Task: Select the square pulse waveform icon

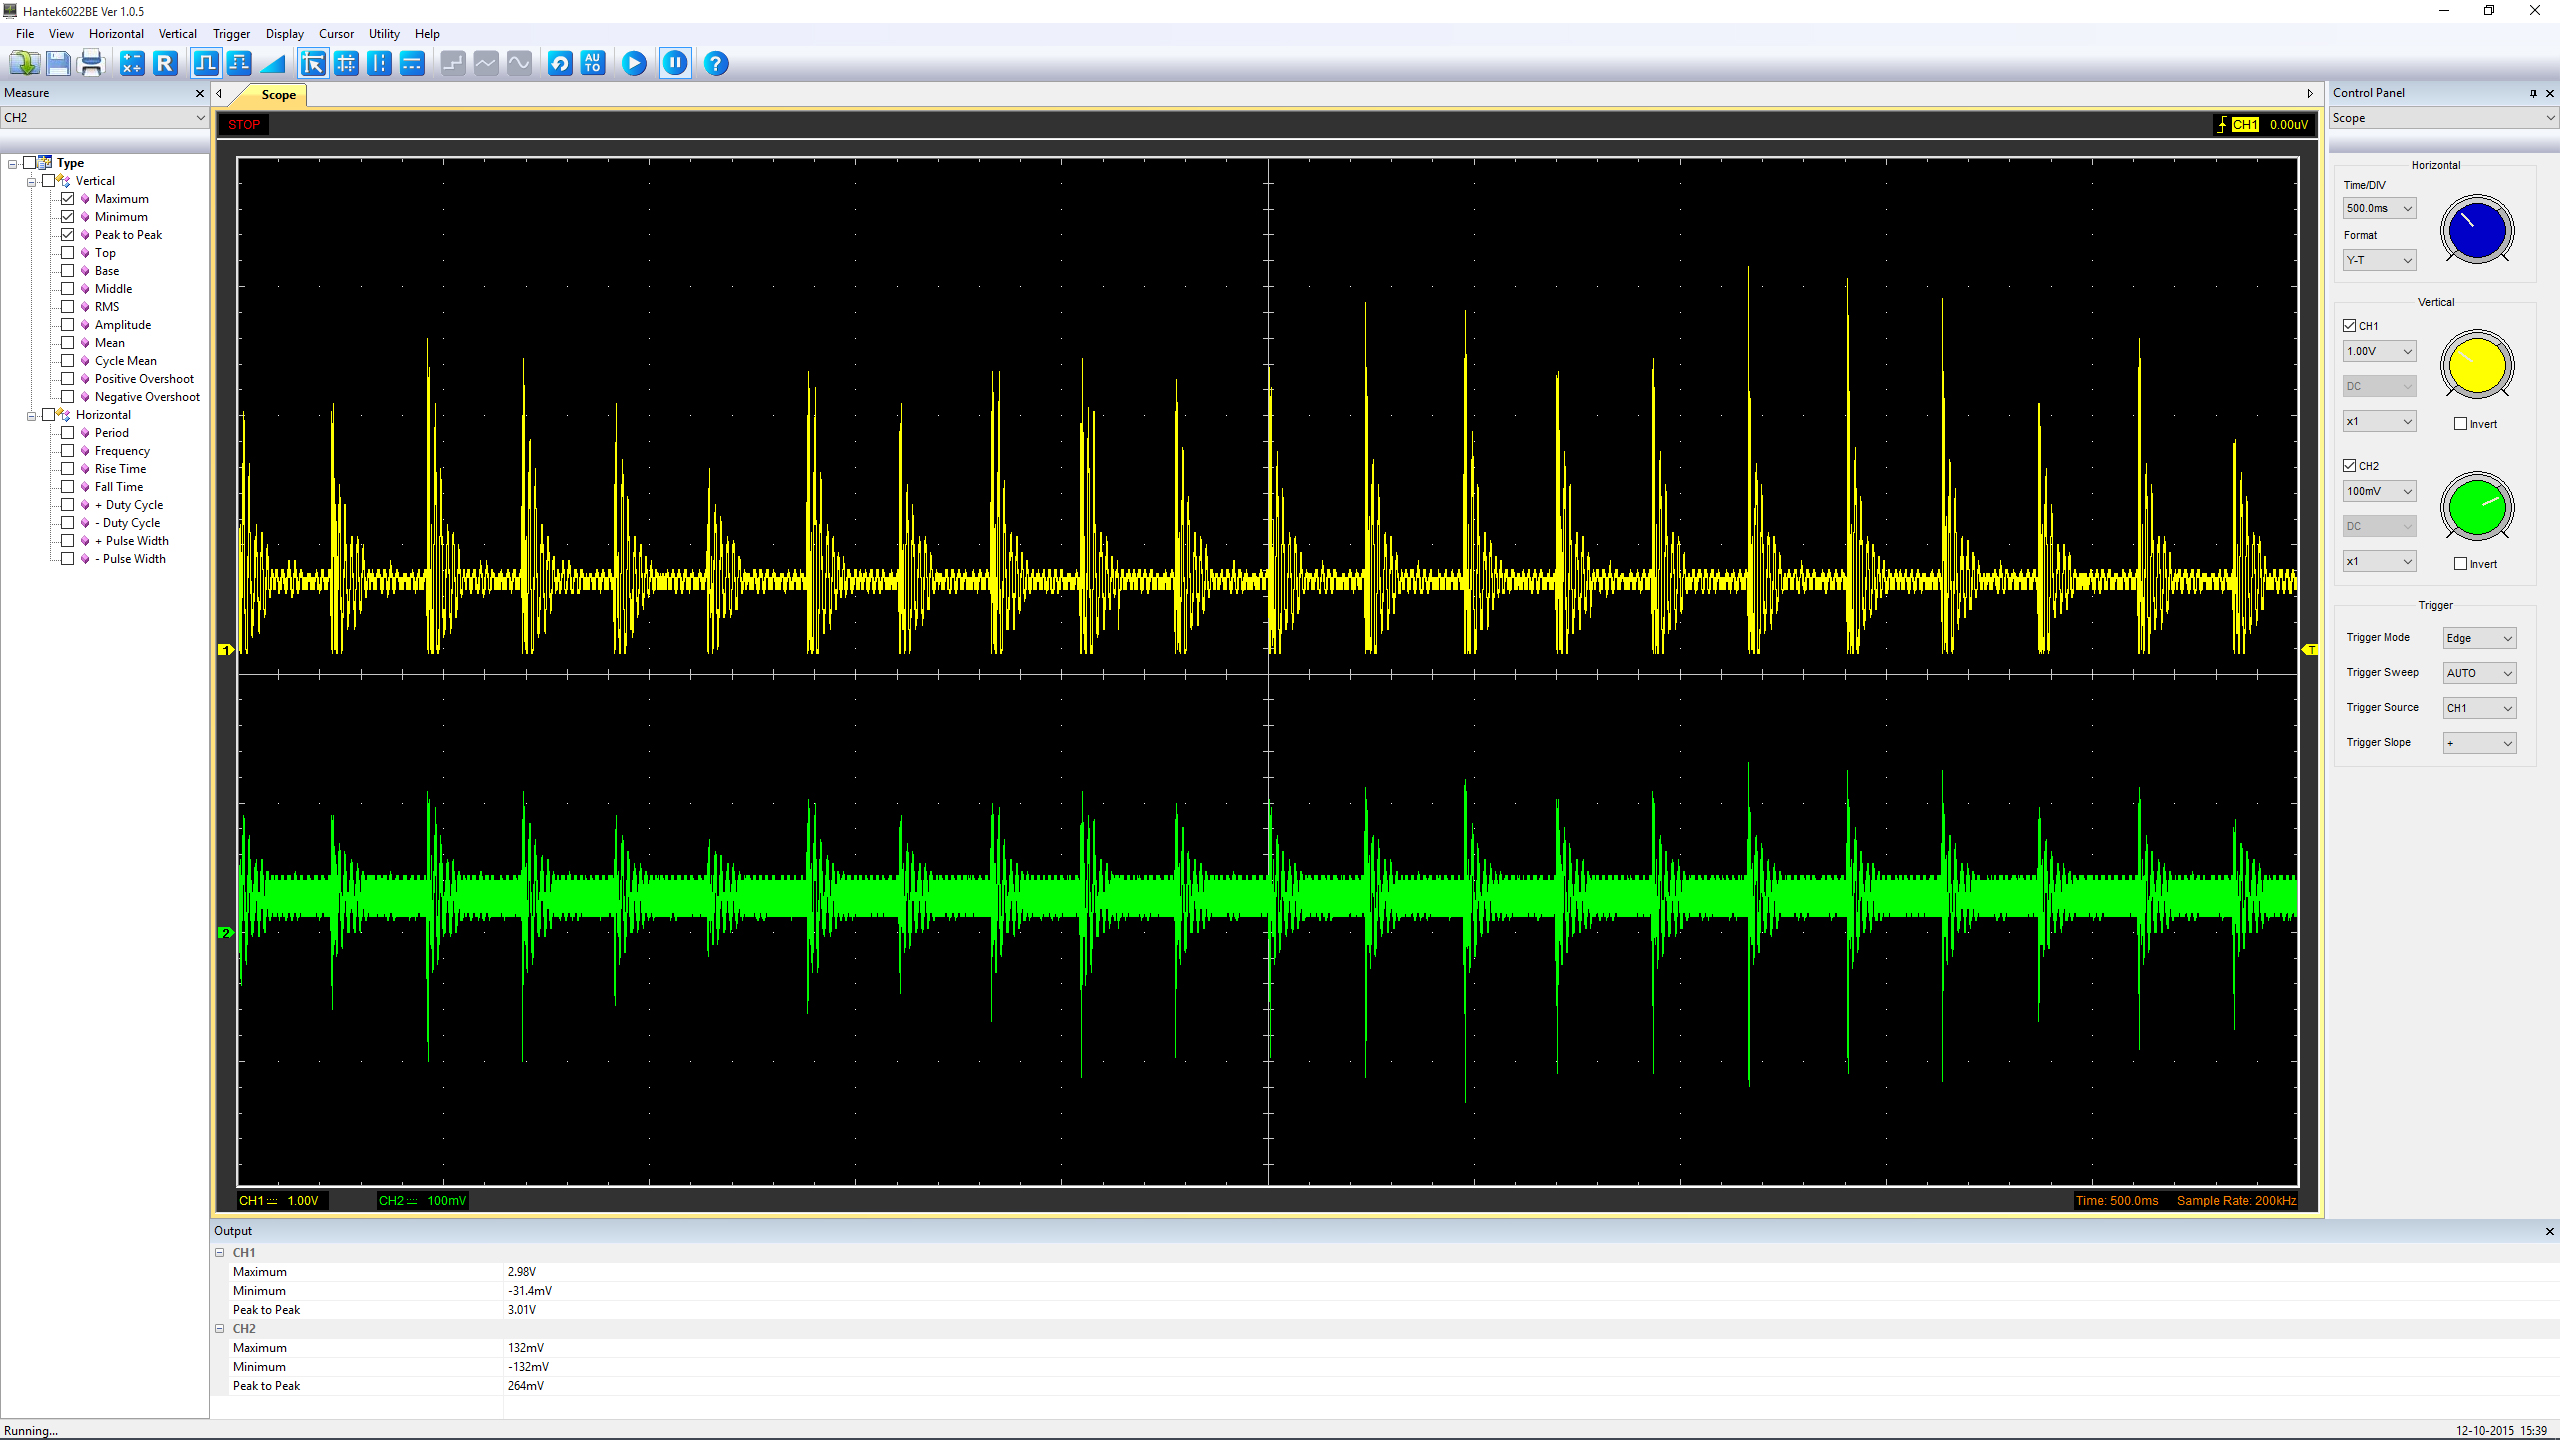Action: tap(206, 64)
